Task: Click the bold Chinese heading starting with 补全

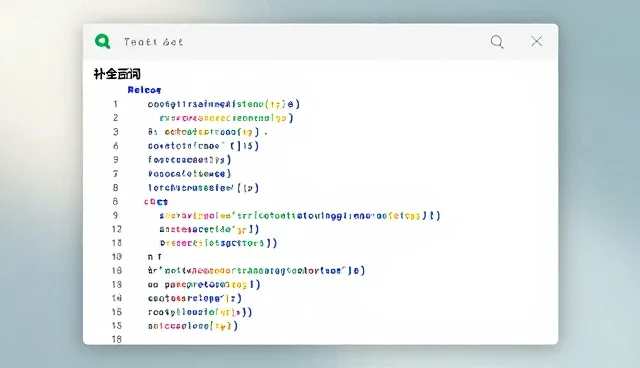Action: (x=117, y=74)
